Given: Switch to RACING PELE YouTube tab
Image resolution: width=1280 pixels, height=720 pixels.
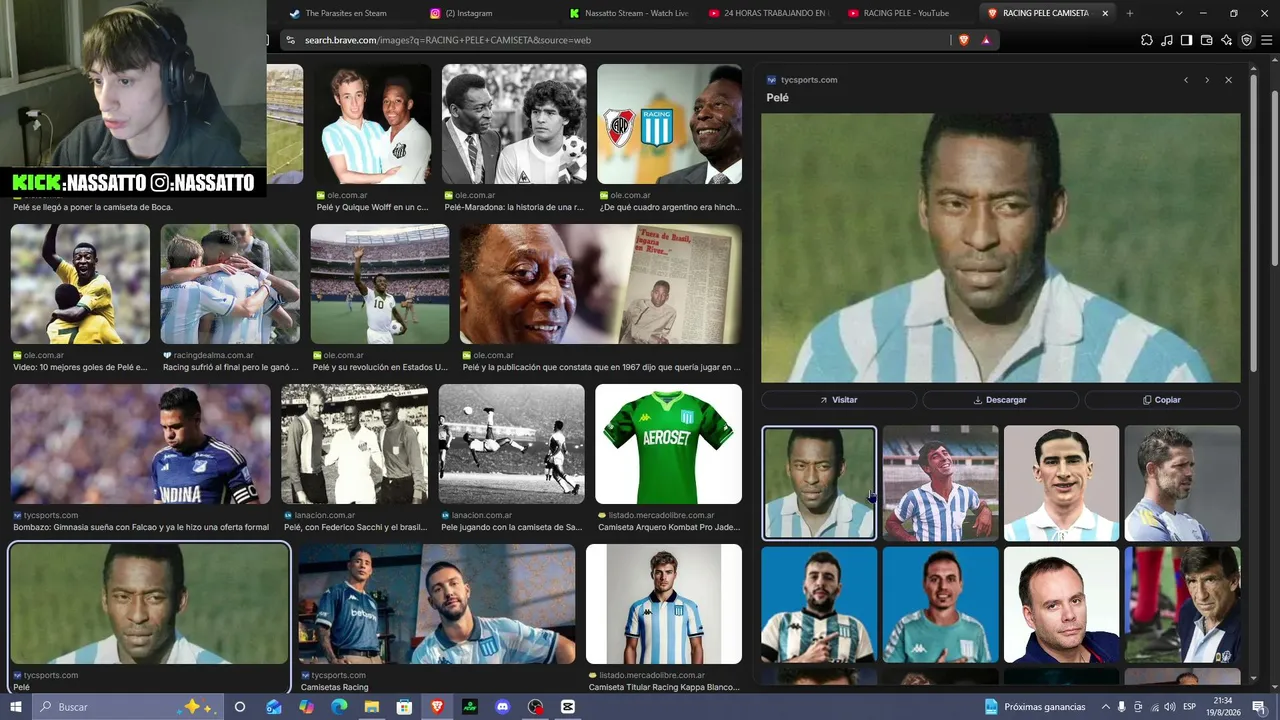Looking at the screenshot, I should (x=908, y=13).
